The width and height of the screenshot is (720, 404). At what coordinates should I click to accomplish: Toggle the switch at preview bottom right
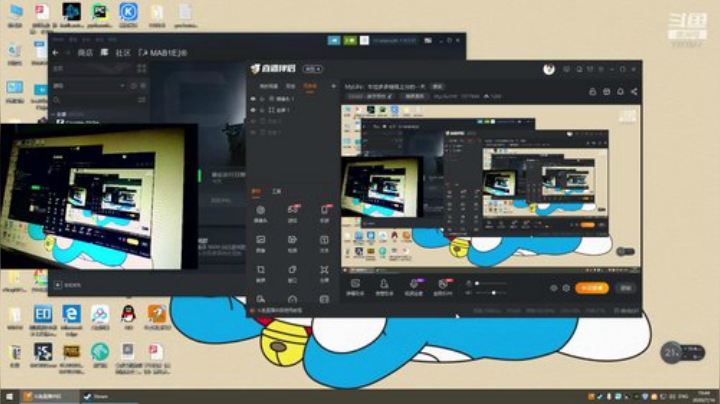625,252
